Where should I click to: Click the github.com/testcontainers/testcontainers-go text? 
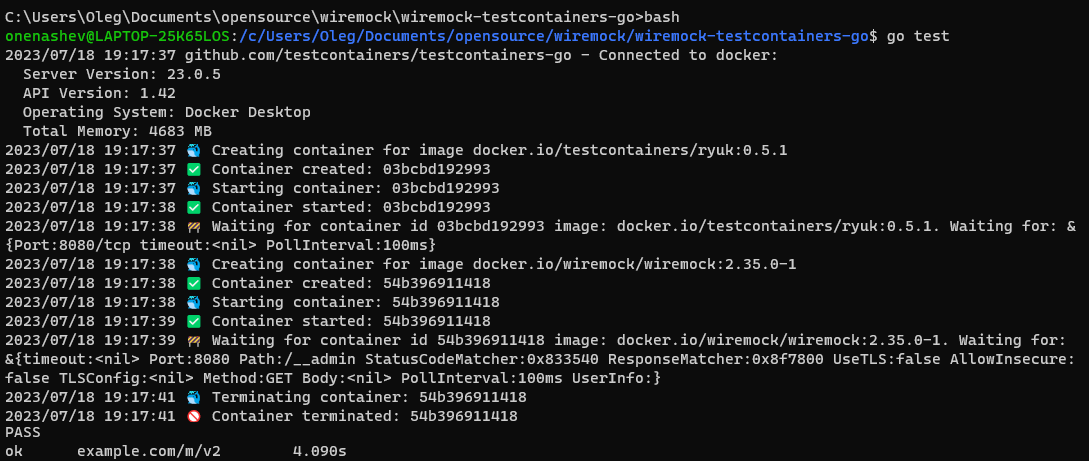[378, 56]
